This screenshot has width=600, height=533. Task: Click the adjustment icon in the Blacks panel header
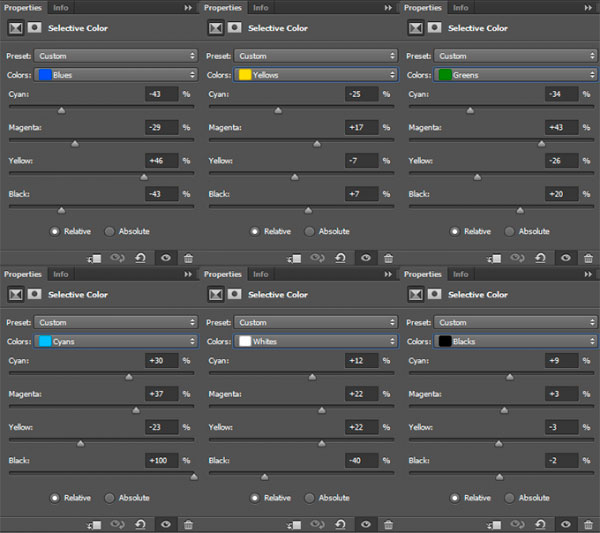coord(416,294)
